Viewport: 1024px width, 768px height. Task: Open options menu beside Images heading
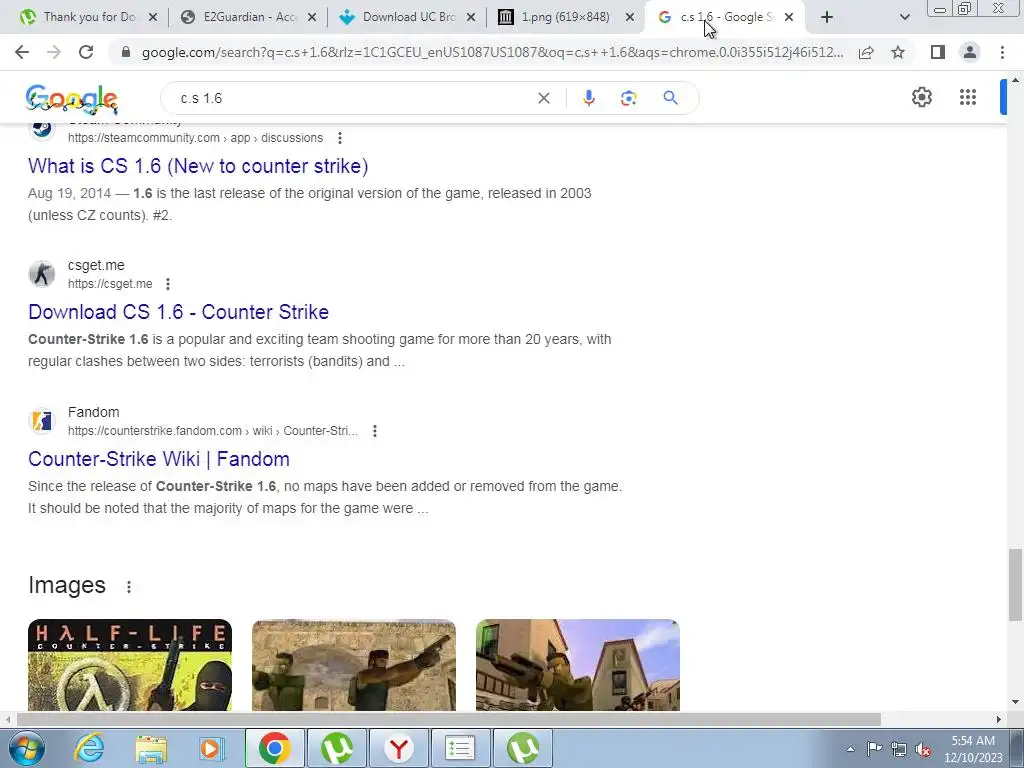129,586
